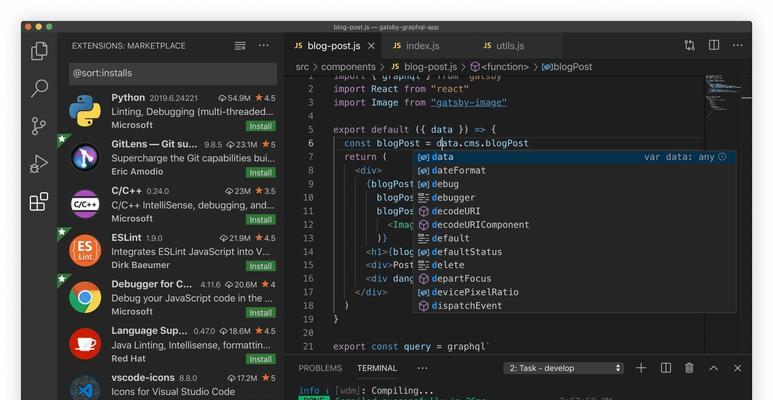
Task: Click the vscode-icons extension logo
Action: click(x=85, y=388)
